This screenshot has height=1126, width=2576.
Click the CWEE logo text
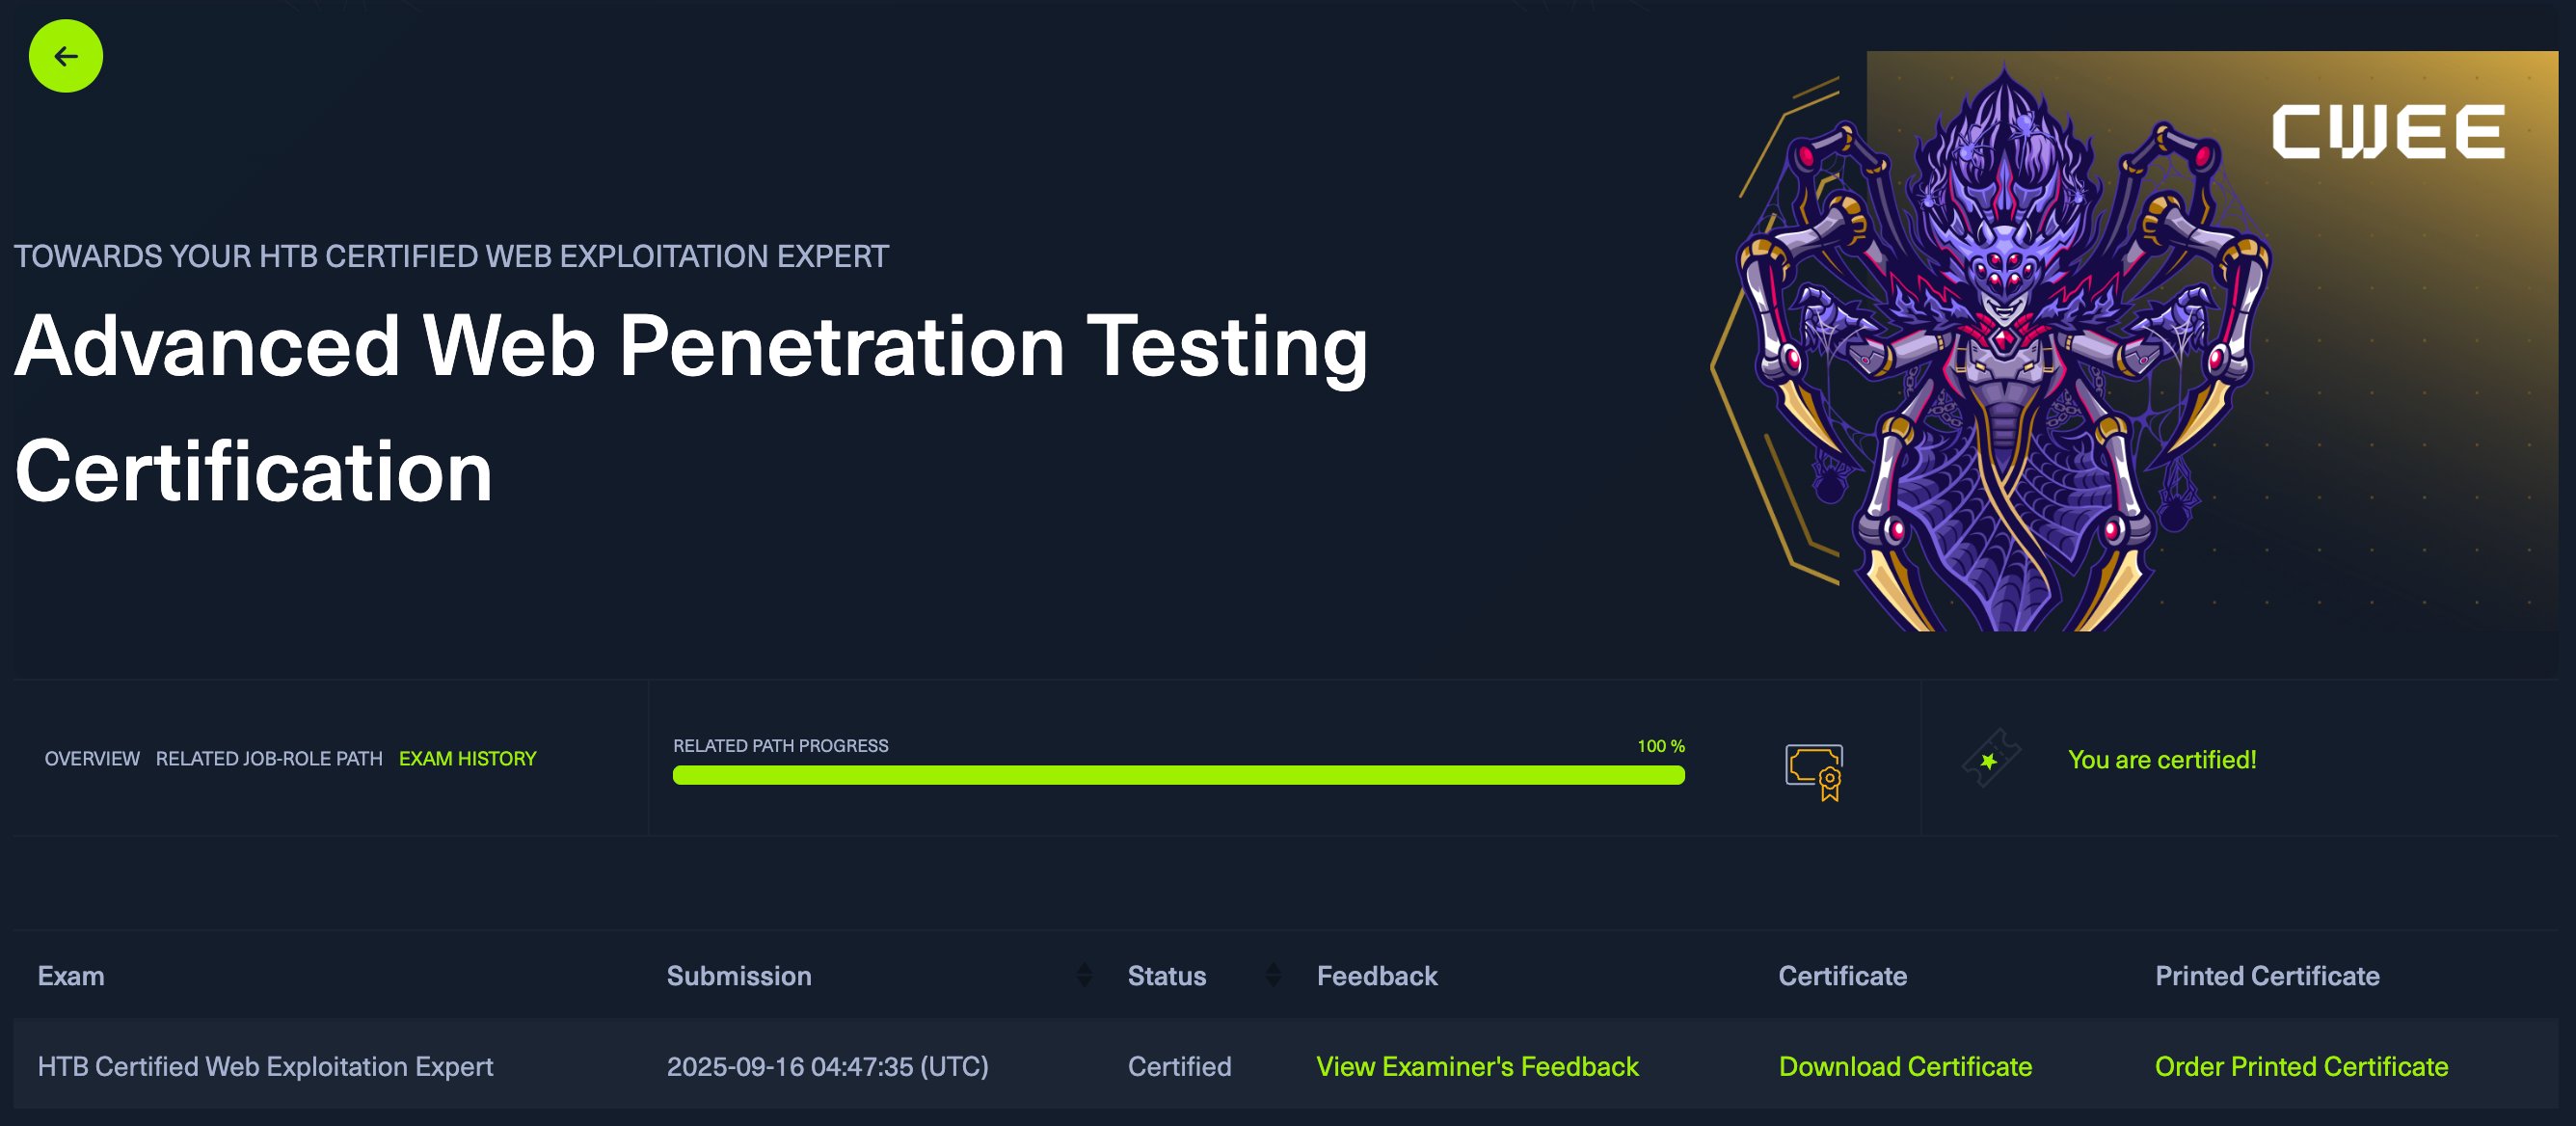pyautogui.click(x=2388, y=132)
